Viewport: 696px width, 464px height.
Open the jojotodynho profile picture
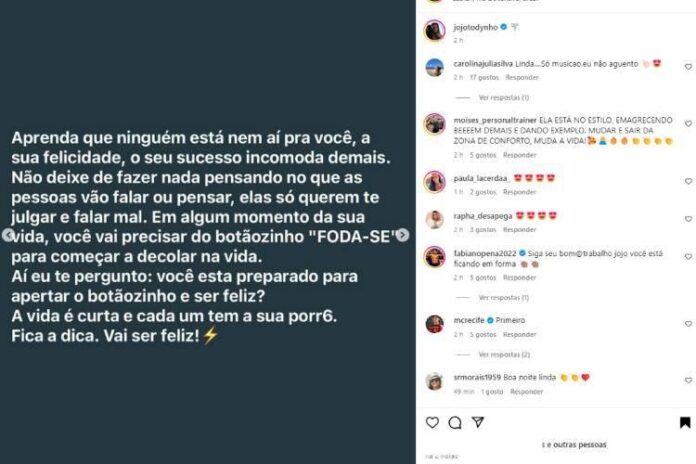pos(435,31)
